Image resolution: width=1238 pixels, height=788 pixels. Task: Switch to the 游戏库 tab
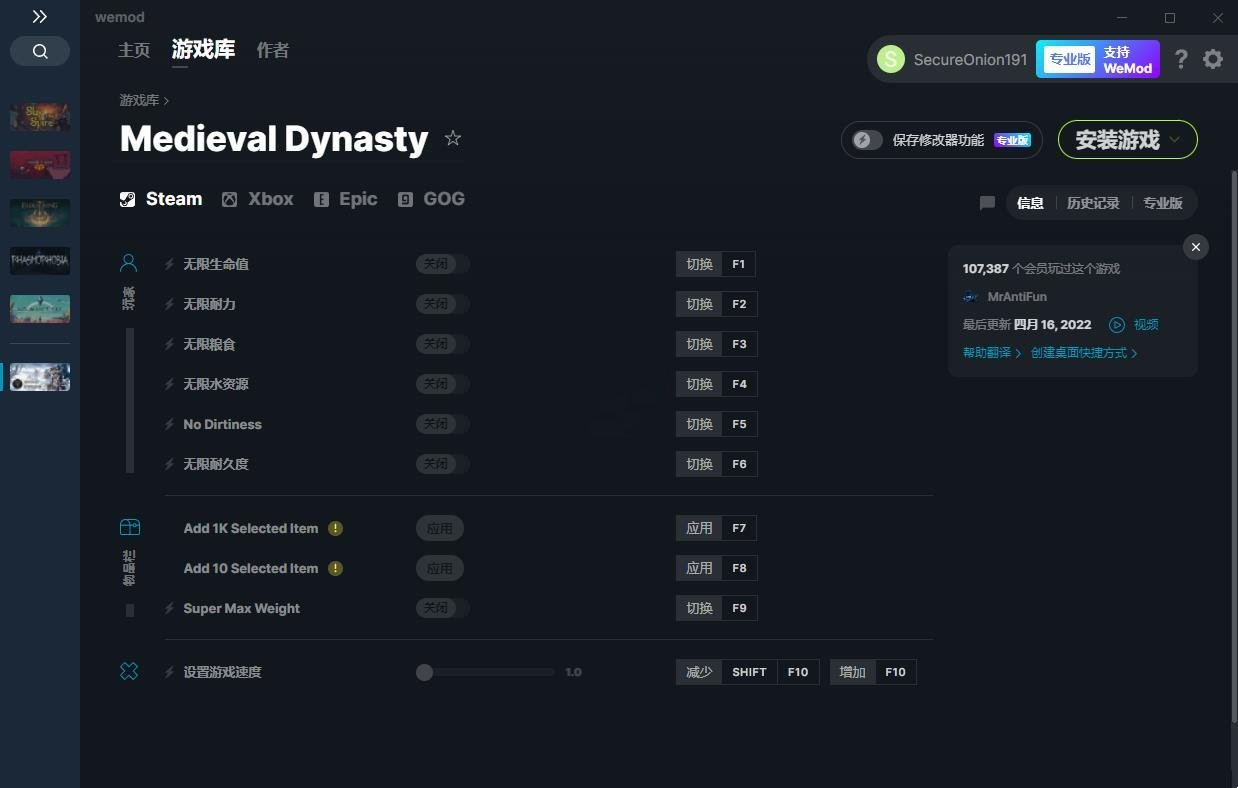[x=203, y=49]
